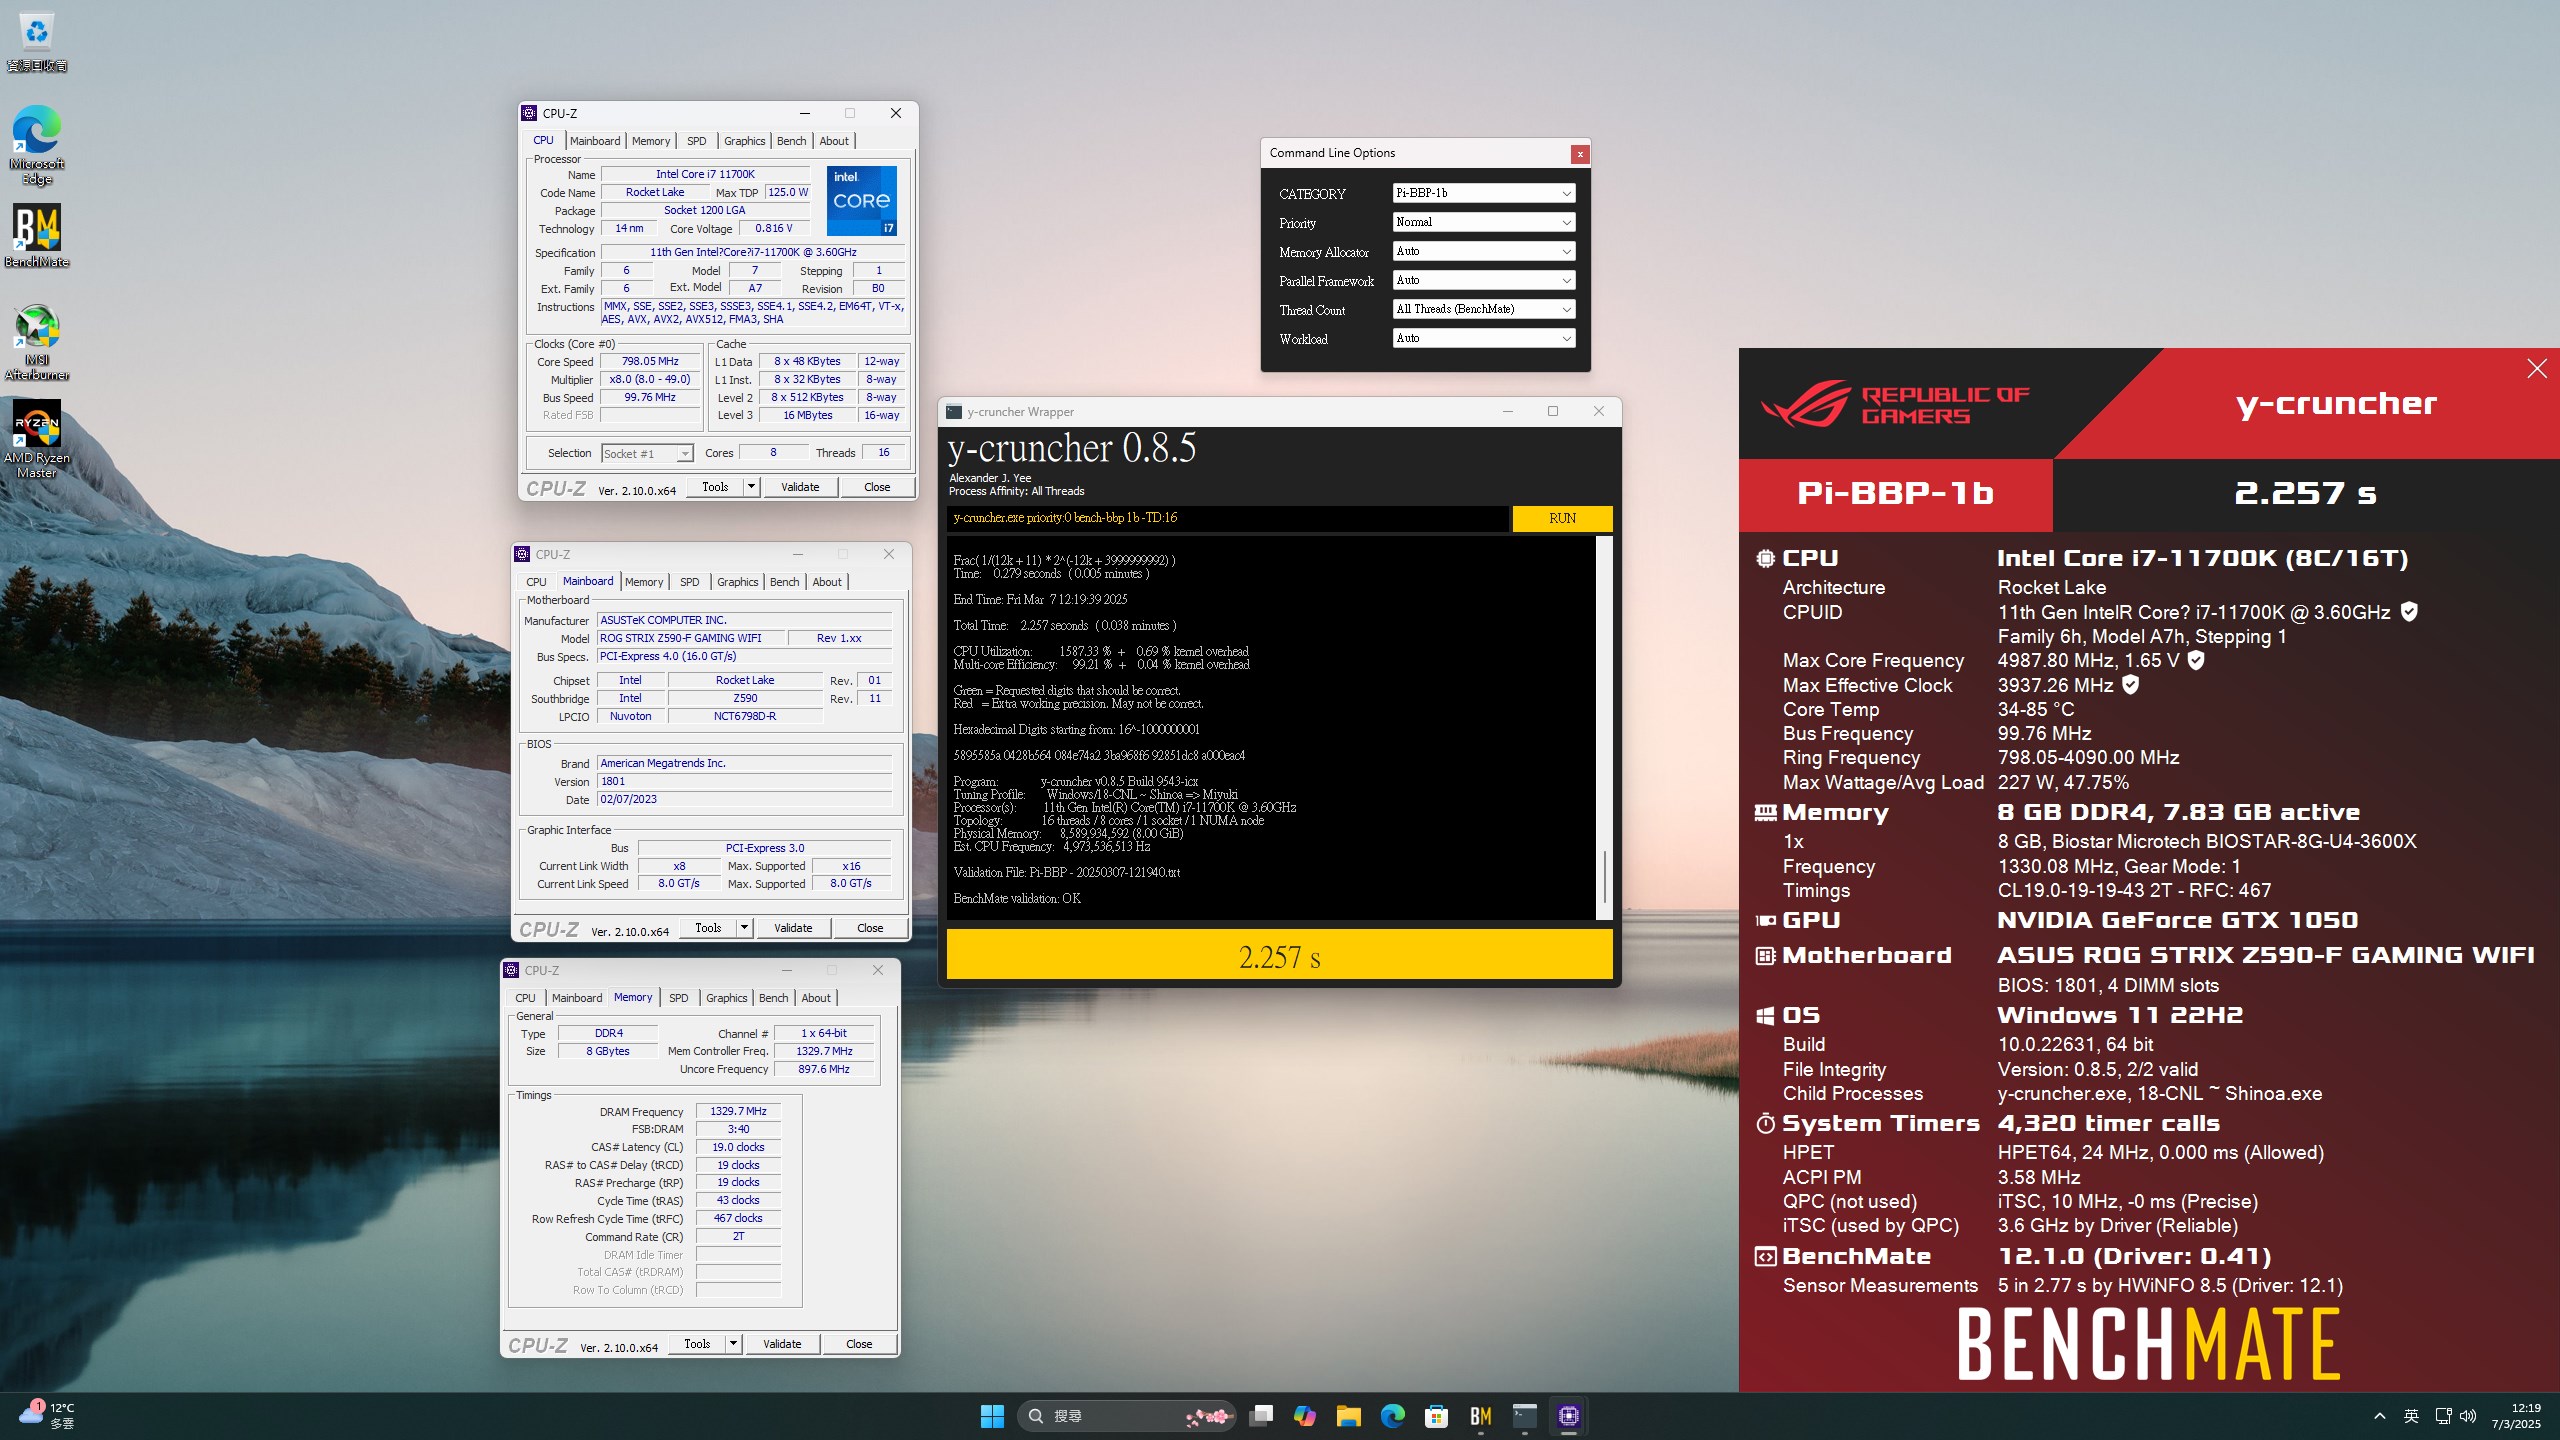
Task: Switch to the terminal taskbar icon
Action: (x=1525, y=1415)
